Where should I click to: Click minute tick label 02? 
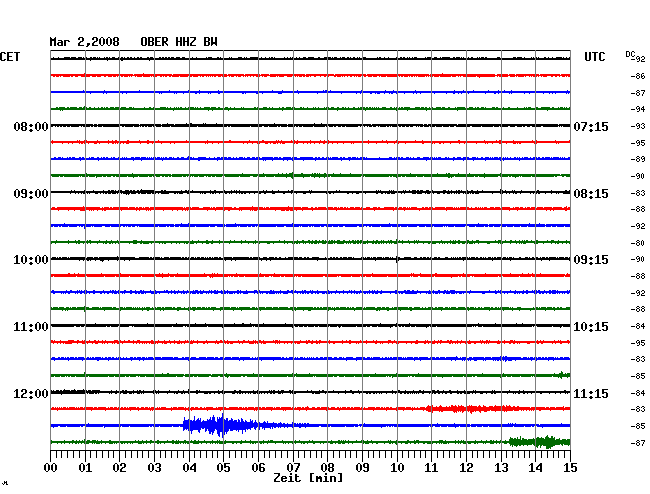pyautogui.click(x=119, y=468)
